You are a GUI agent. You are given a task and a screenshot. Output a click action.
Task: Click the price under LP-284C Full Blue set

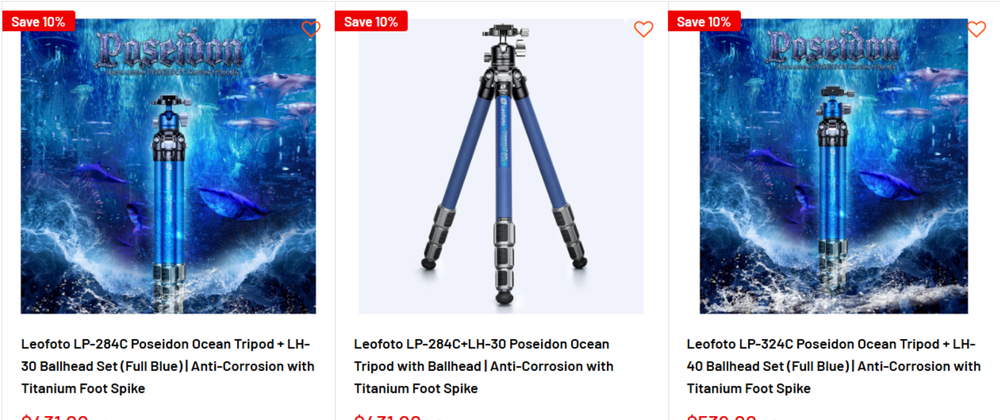(55, 416)
